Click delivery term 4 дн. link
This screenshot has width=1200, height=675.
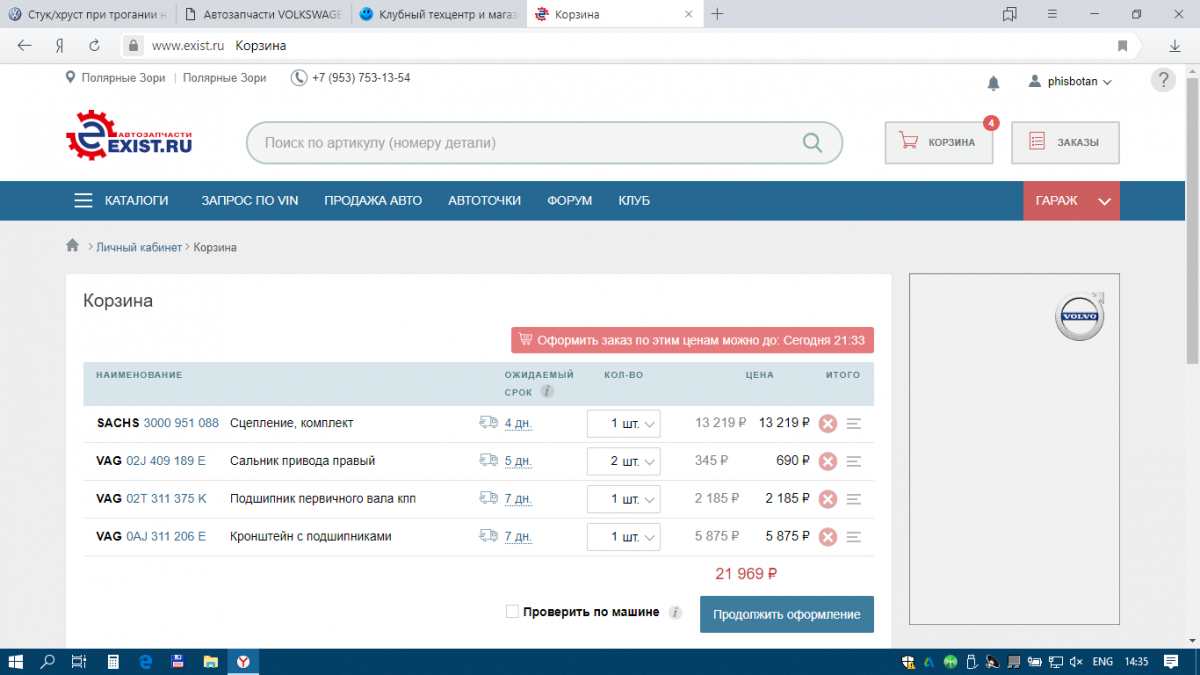pyautogui.click(x=518, y=423)
